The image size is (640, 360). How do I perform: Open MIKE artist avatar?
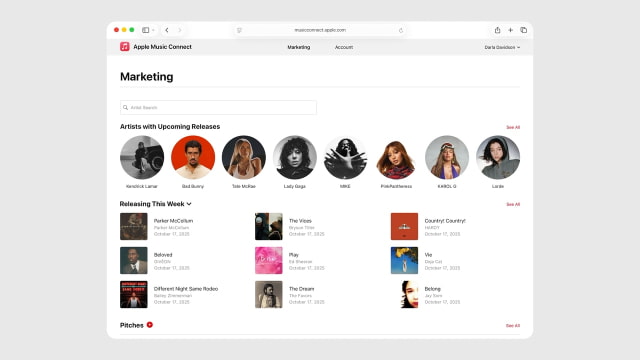345,158
